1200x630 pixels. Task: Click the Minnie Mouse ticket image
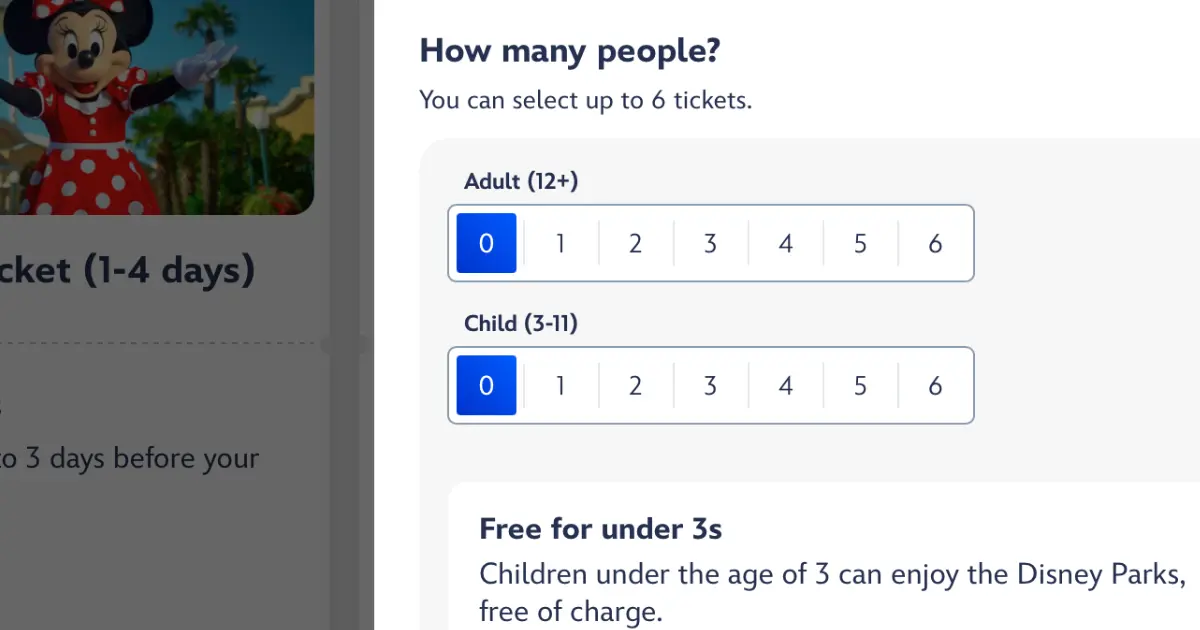[157, 107]
